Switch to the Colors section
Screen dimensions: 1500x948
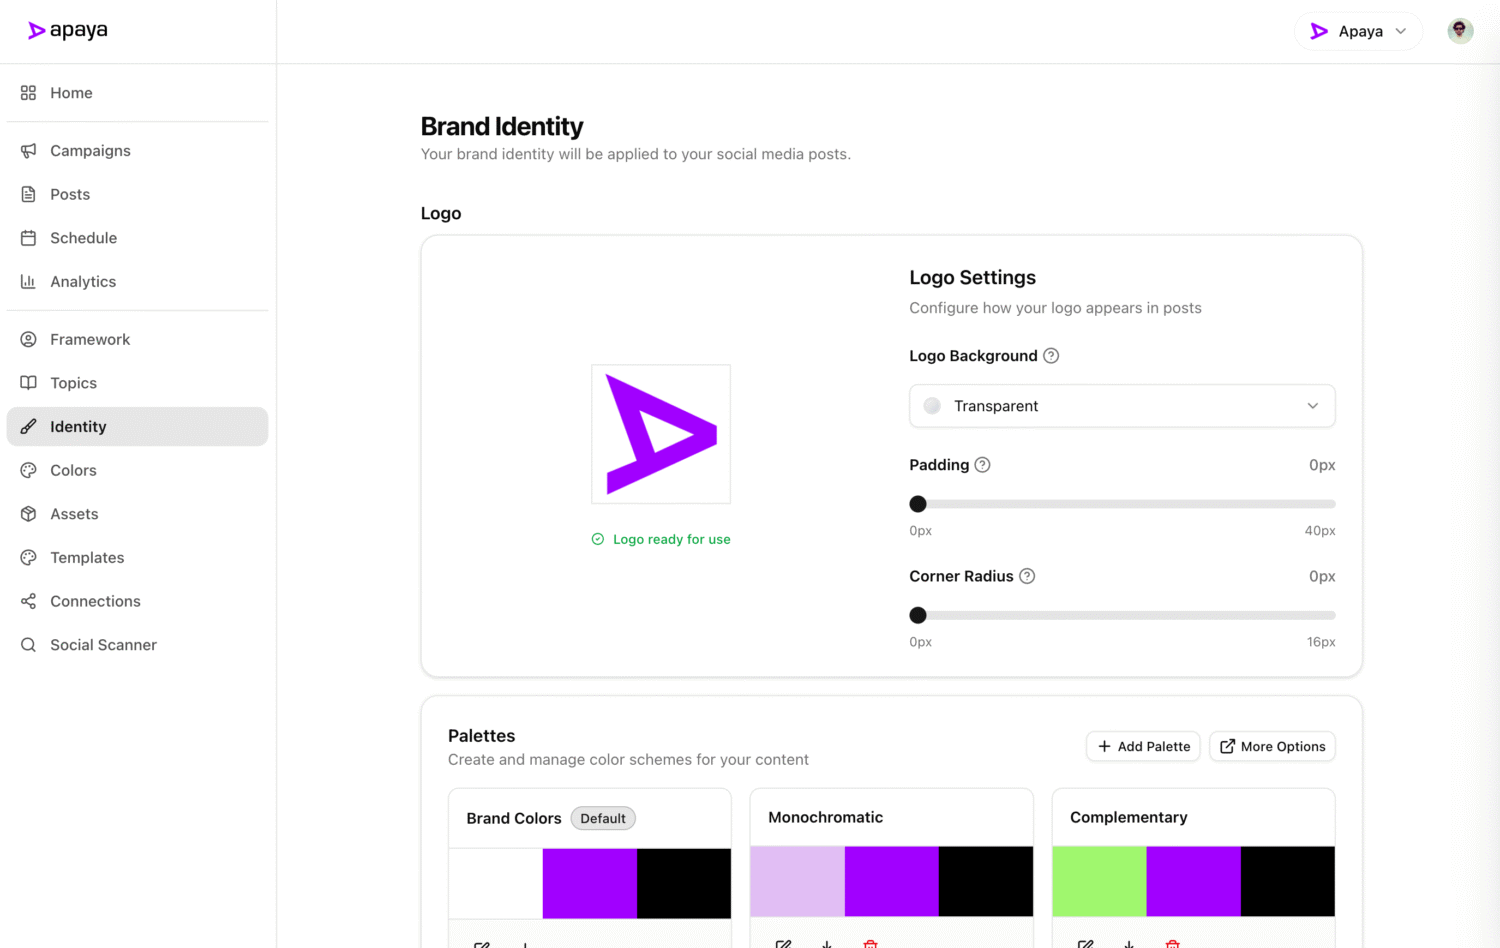tap(73, 470)
